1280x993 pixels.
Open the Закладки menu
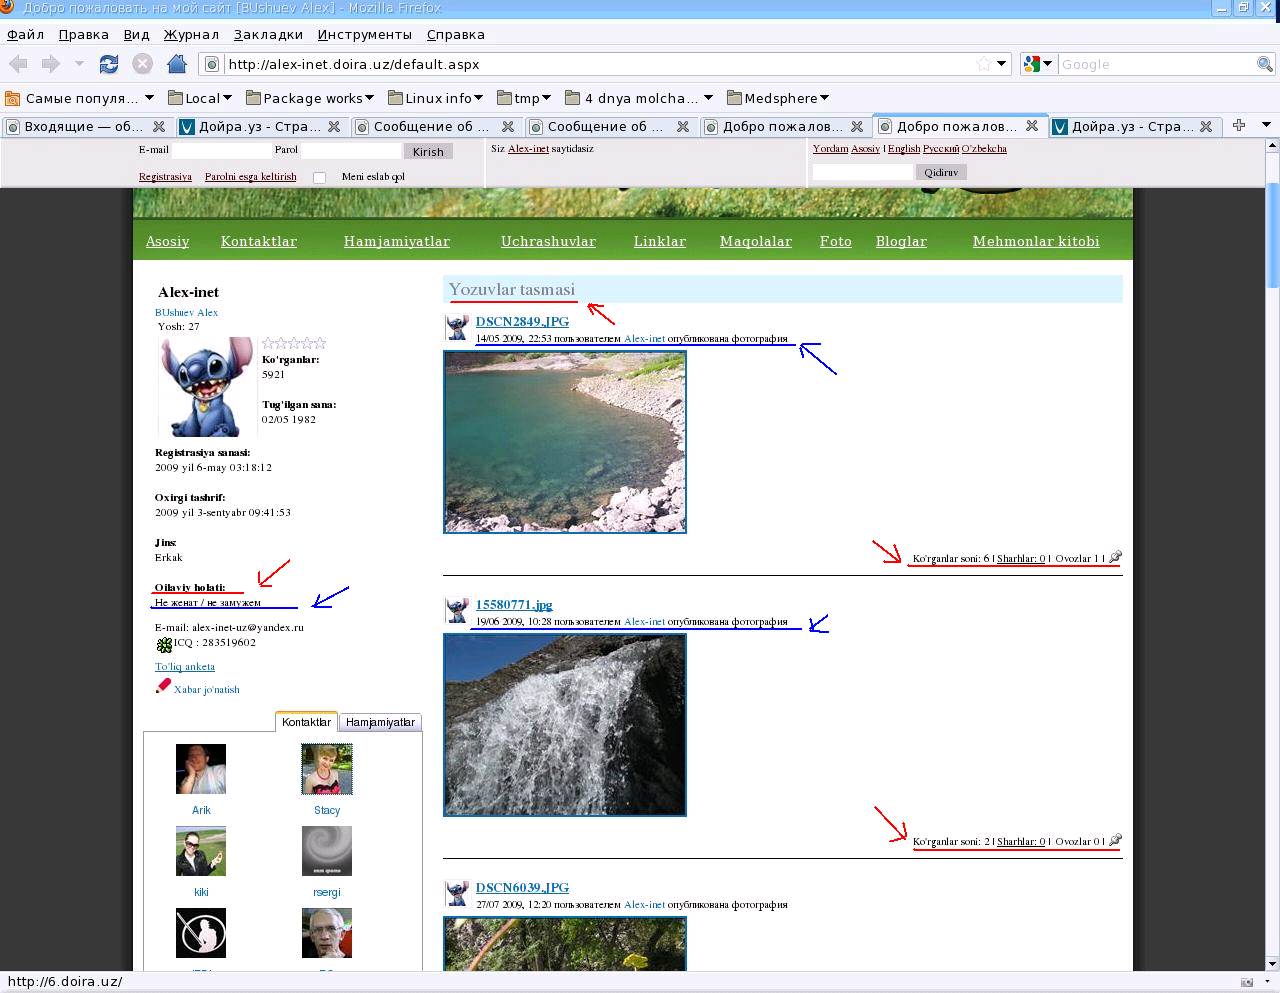coord(268,34)
